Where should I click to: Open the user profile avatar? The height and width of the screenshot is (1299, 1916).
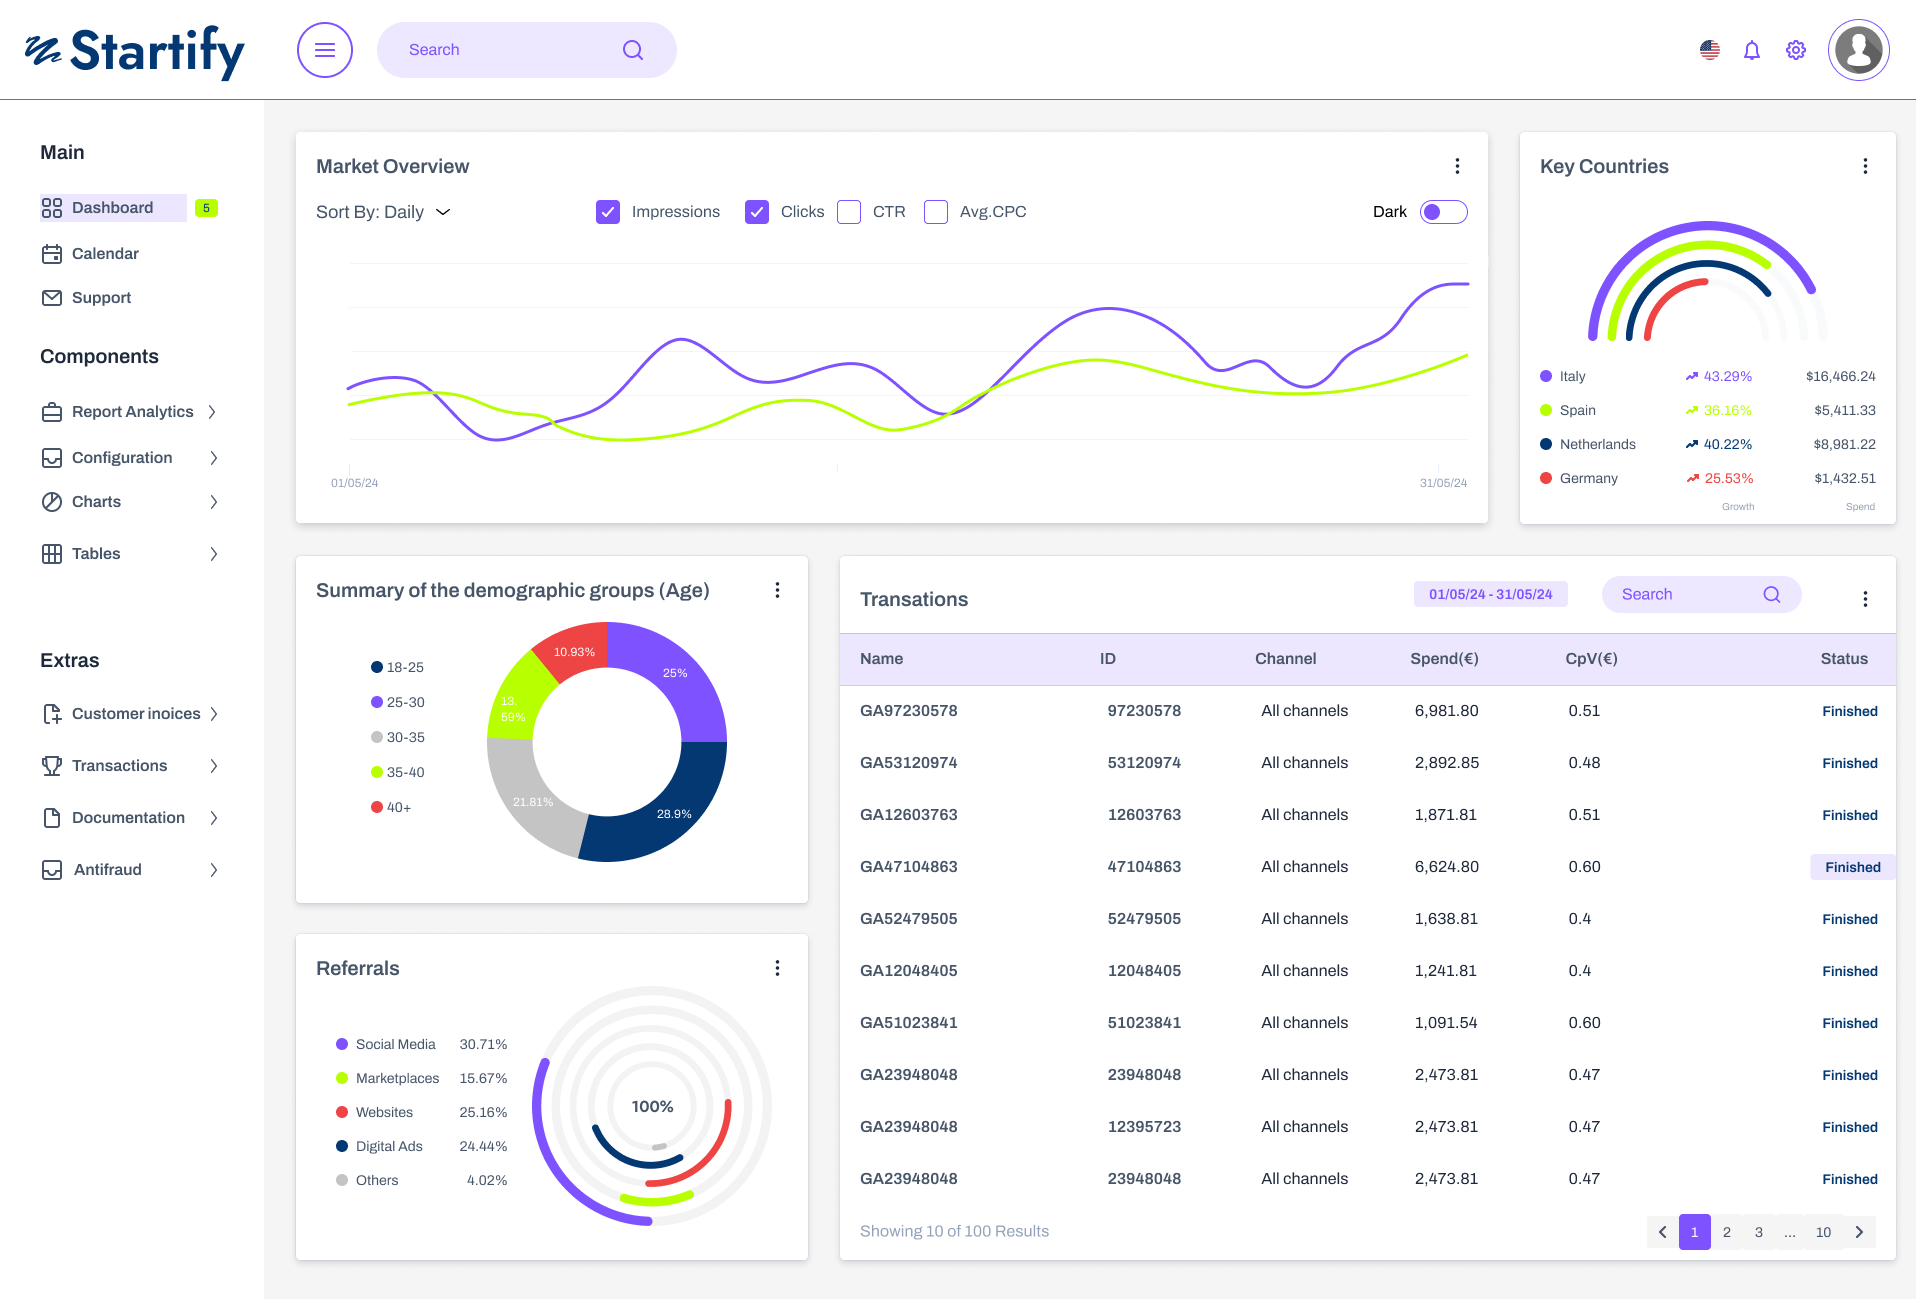[1858, 50]
